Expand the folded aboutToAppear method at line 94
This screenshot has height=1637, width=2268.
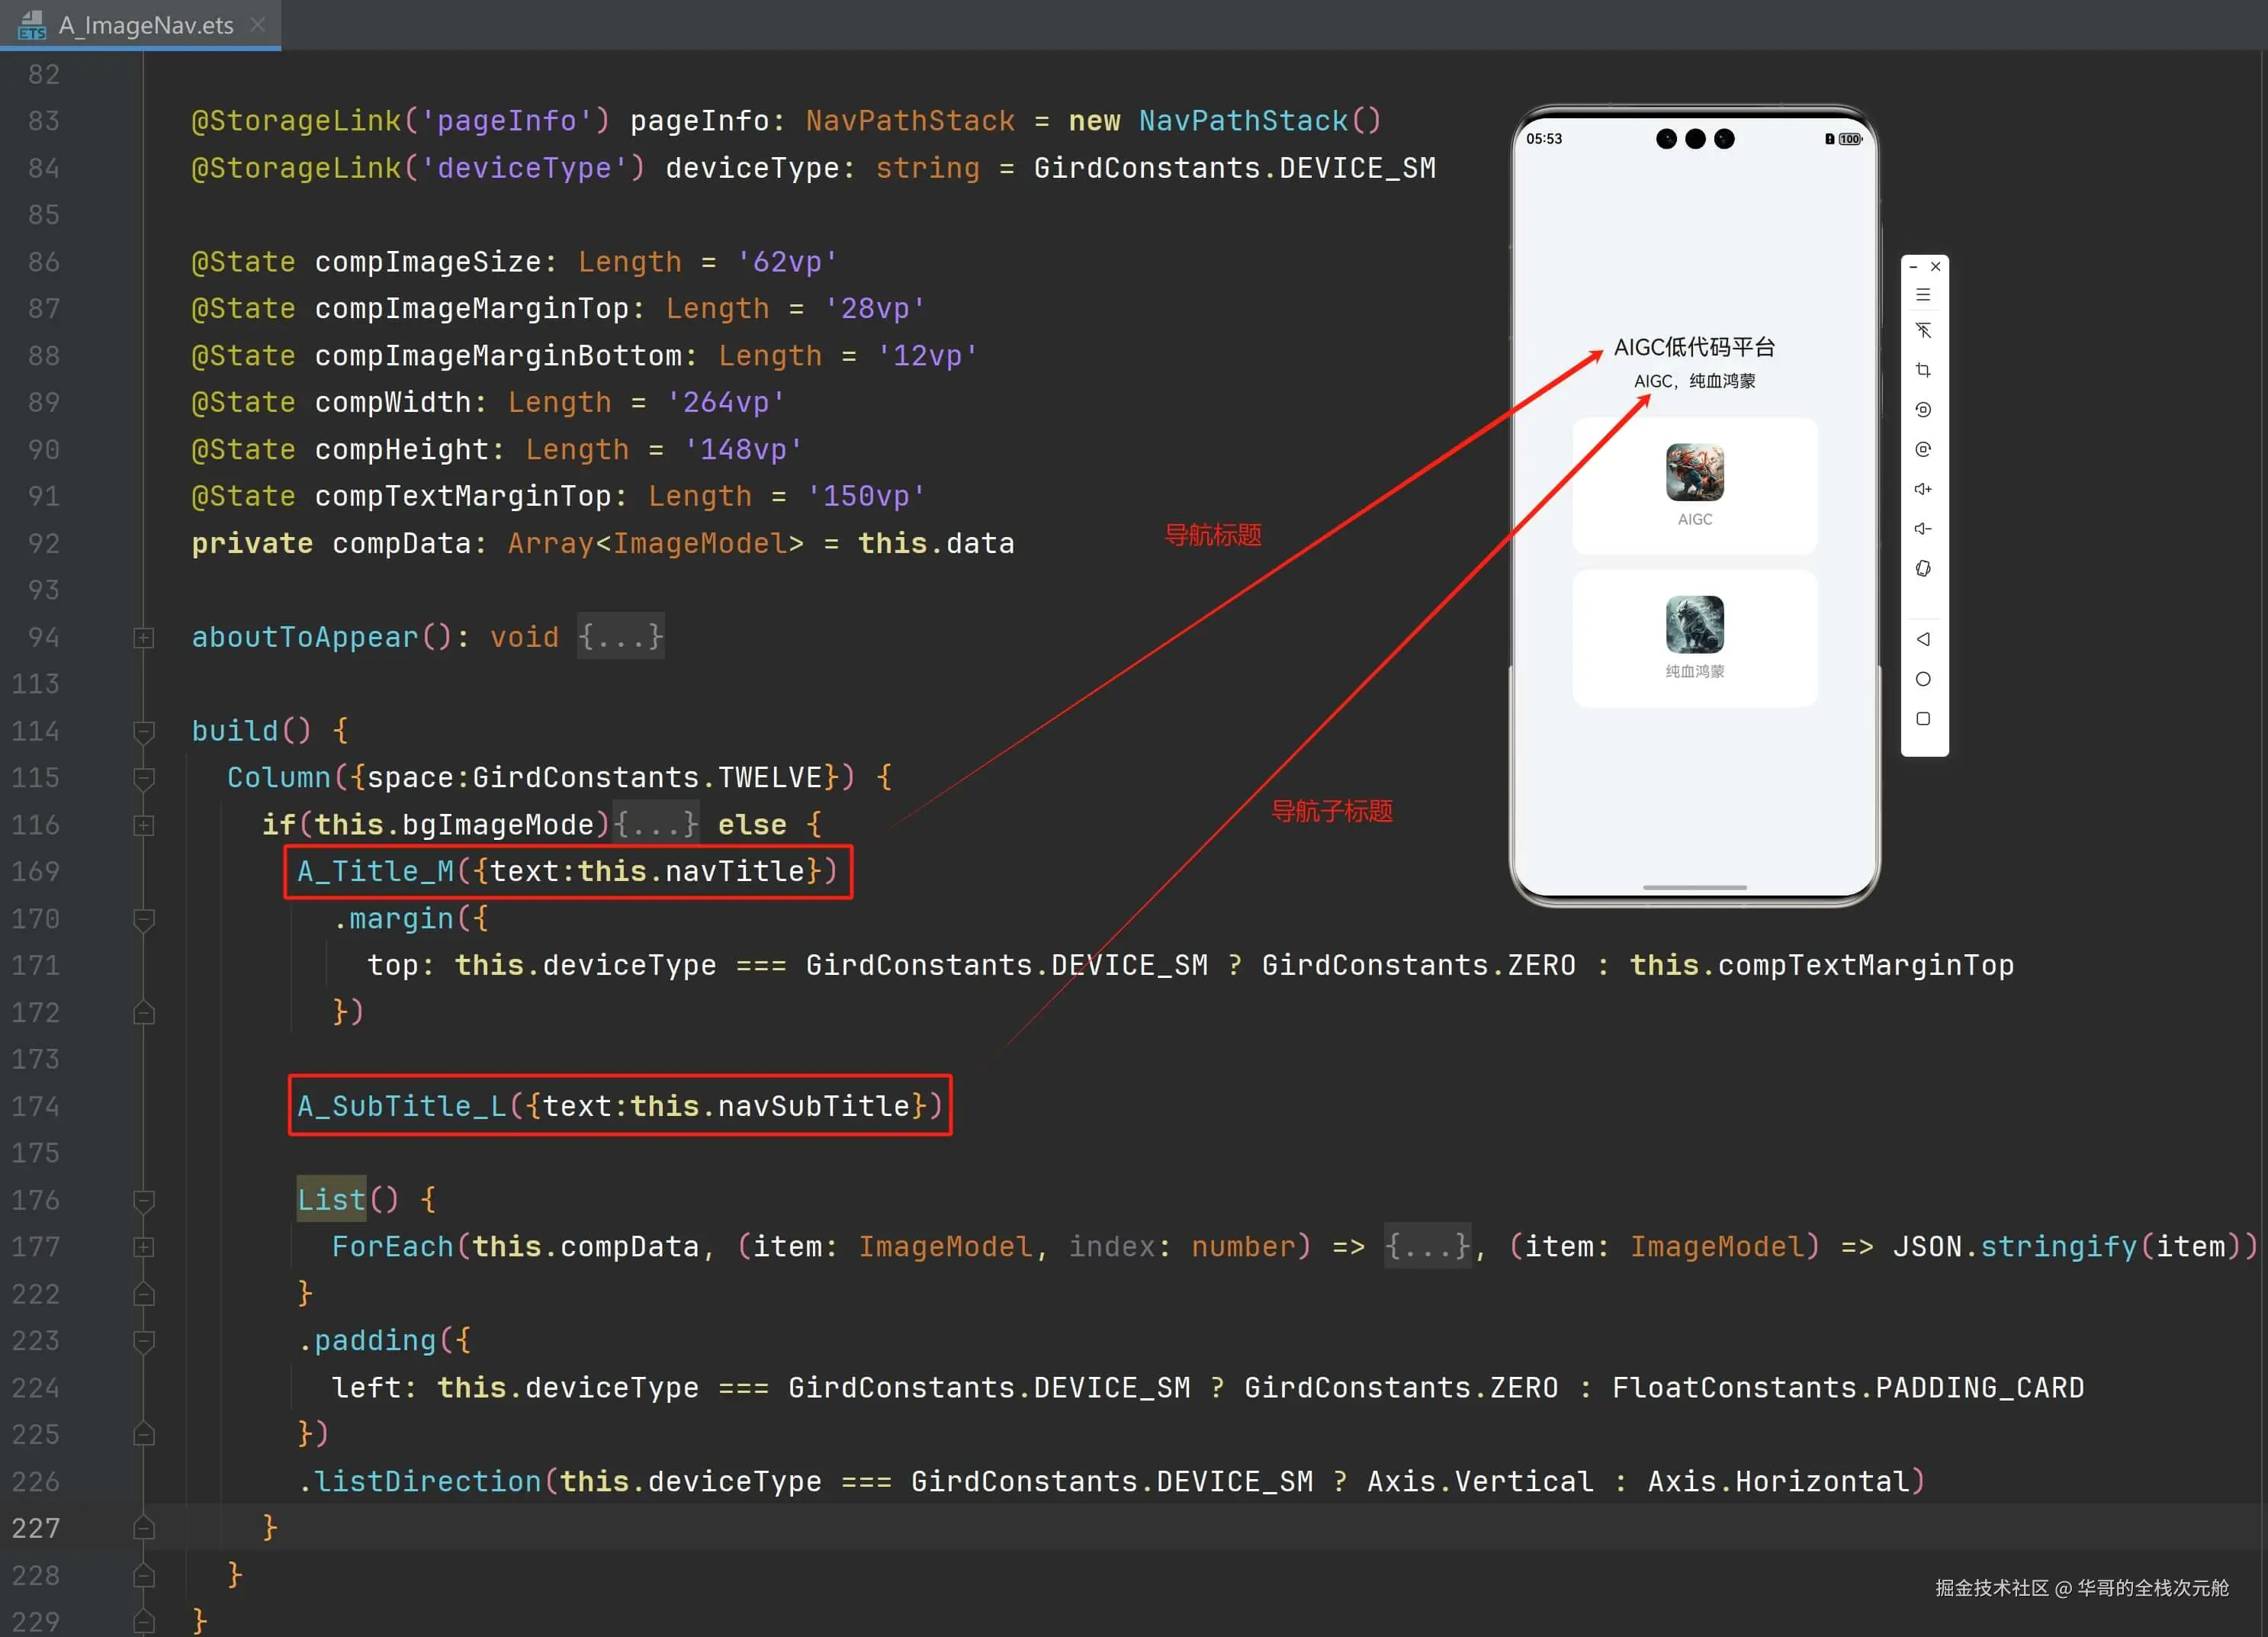[144, 637]
